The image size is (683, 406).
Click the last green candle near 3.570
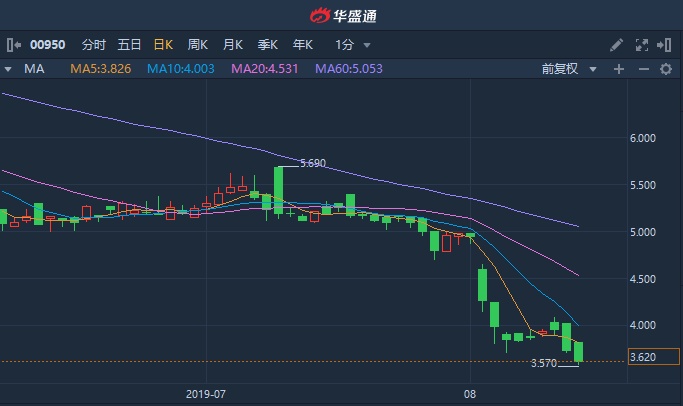tap(578, 352)
